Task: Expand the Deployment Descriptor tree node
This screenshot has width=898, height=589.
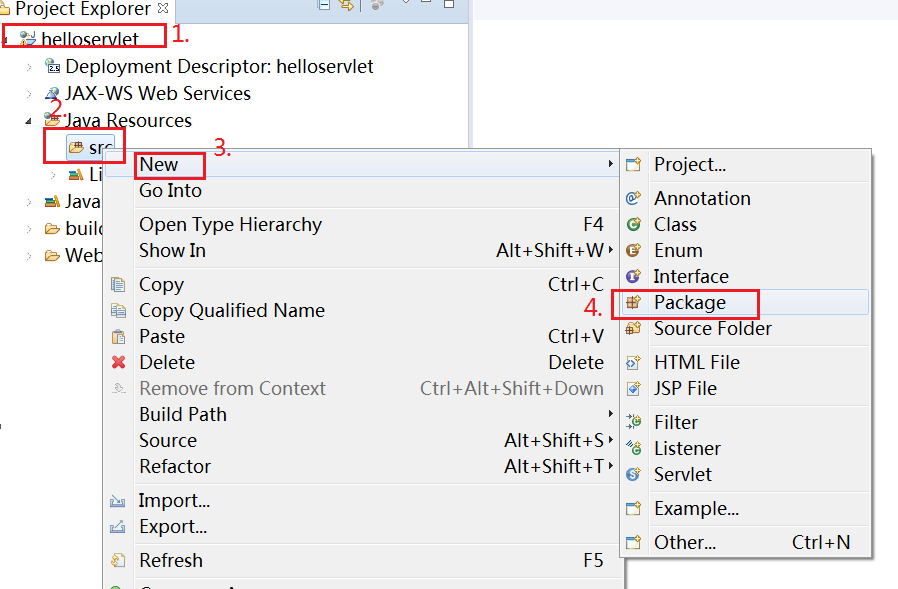Action: 29,67
